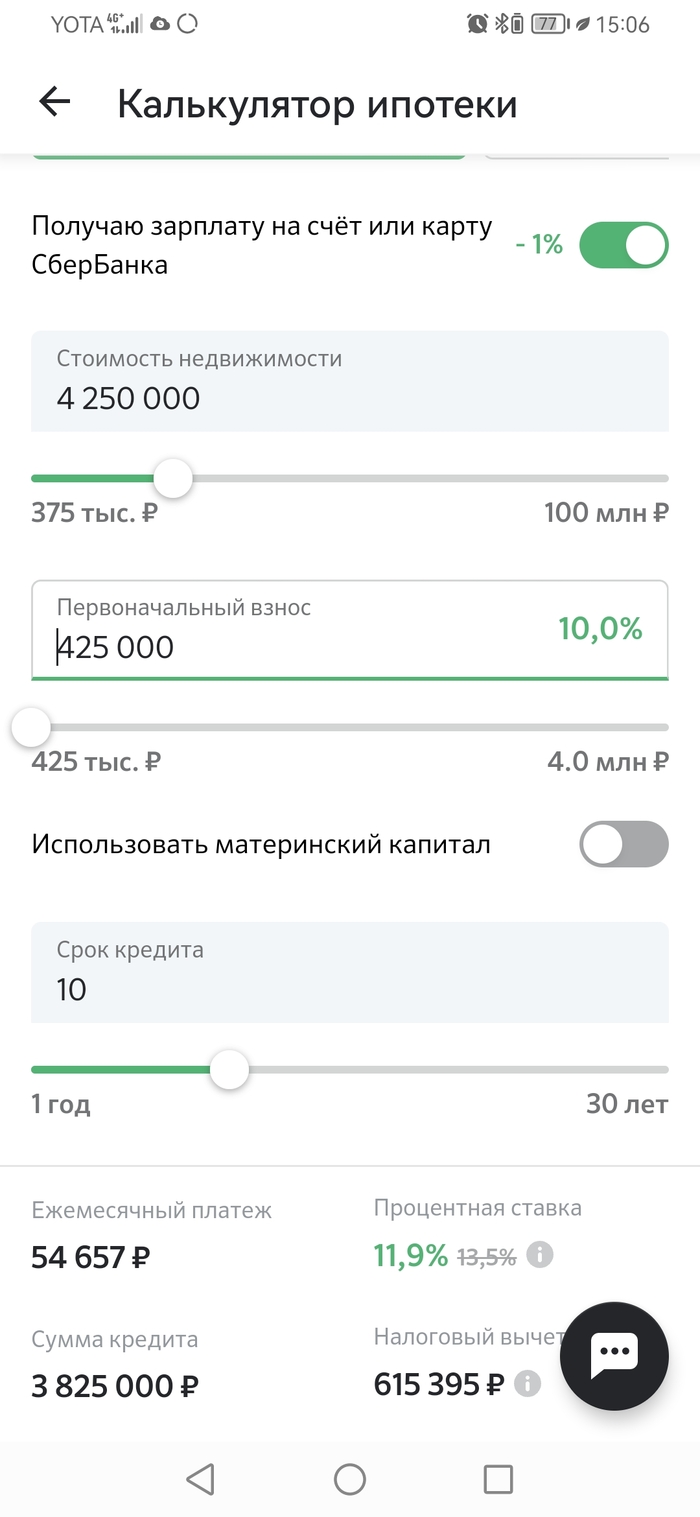The height and width of the screenshot is (1517, 700).
Task: Tap info icon next to interest rate
Action: pyautogui.click(x=540, y=1255)
